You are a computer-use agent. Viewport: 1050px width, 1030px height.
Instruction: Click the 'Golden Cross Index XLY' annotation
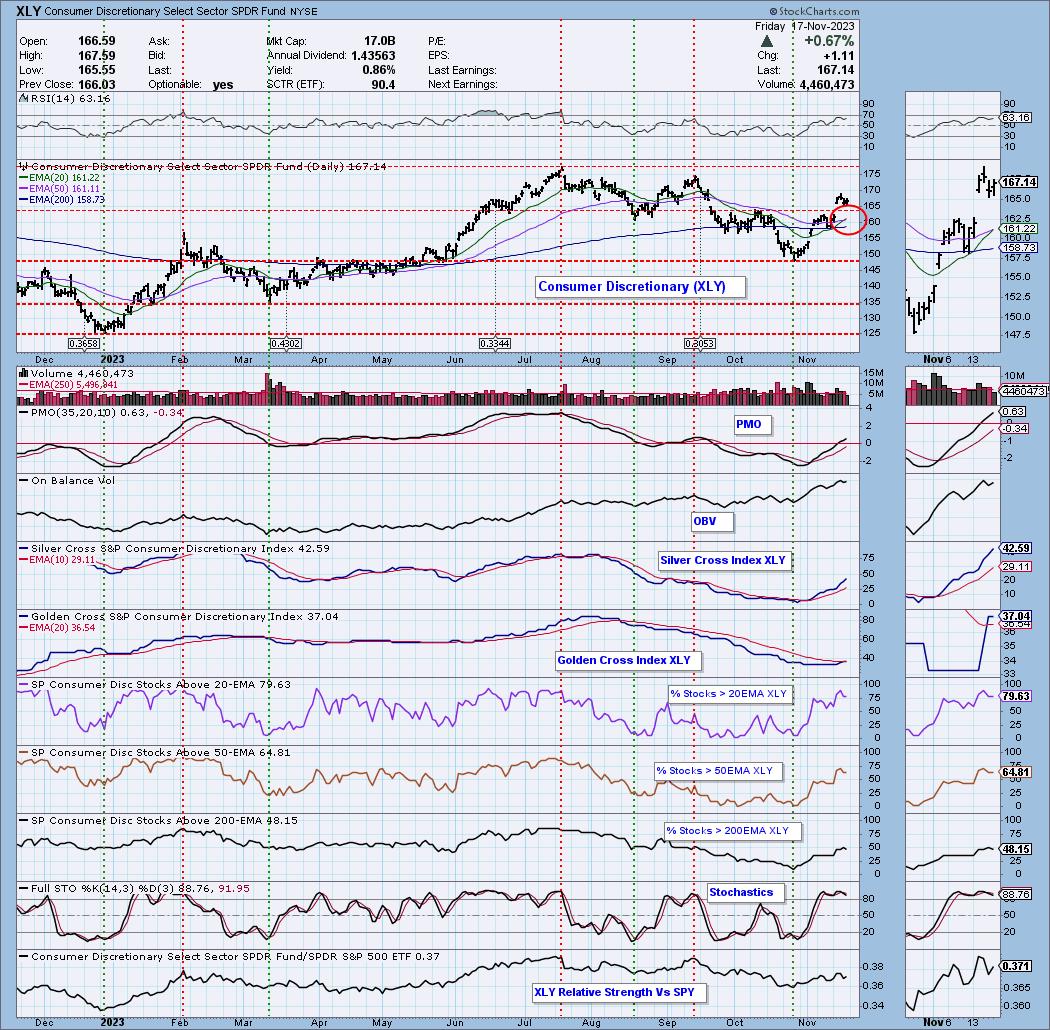(x=628, y=660)
